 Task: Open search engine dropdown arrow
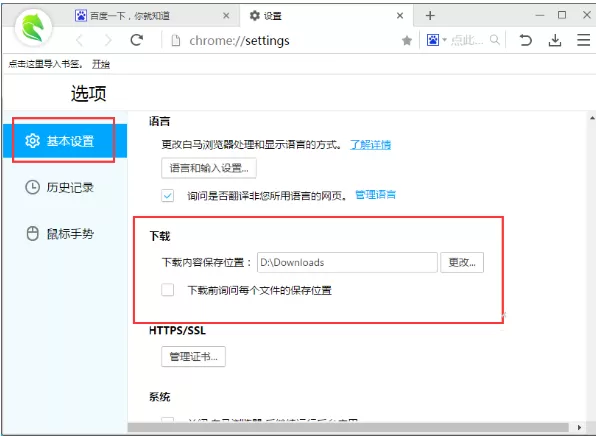[x=444, y=40]
